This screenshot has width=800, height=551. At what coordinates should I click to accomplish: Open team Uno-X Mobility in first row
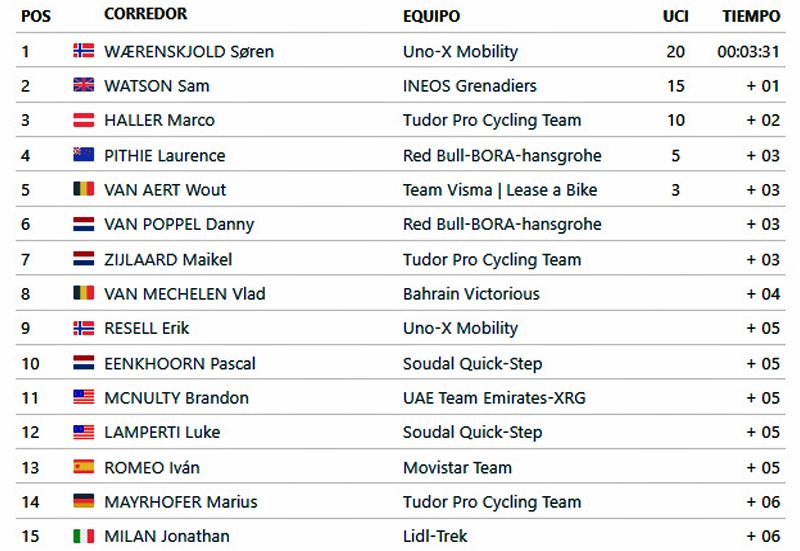point(460,52)
